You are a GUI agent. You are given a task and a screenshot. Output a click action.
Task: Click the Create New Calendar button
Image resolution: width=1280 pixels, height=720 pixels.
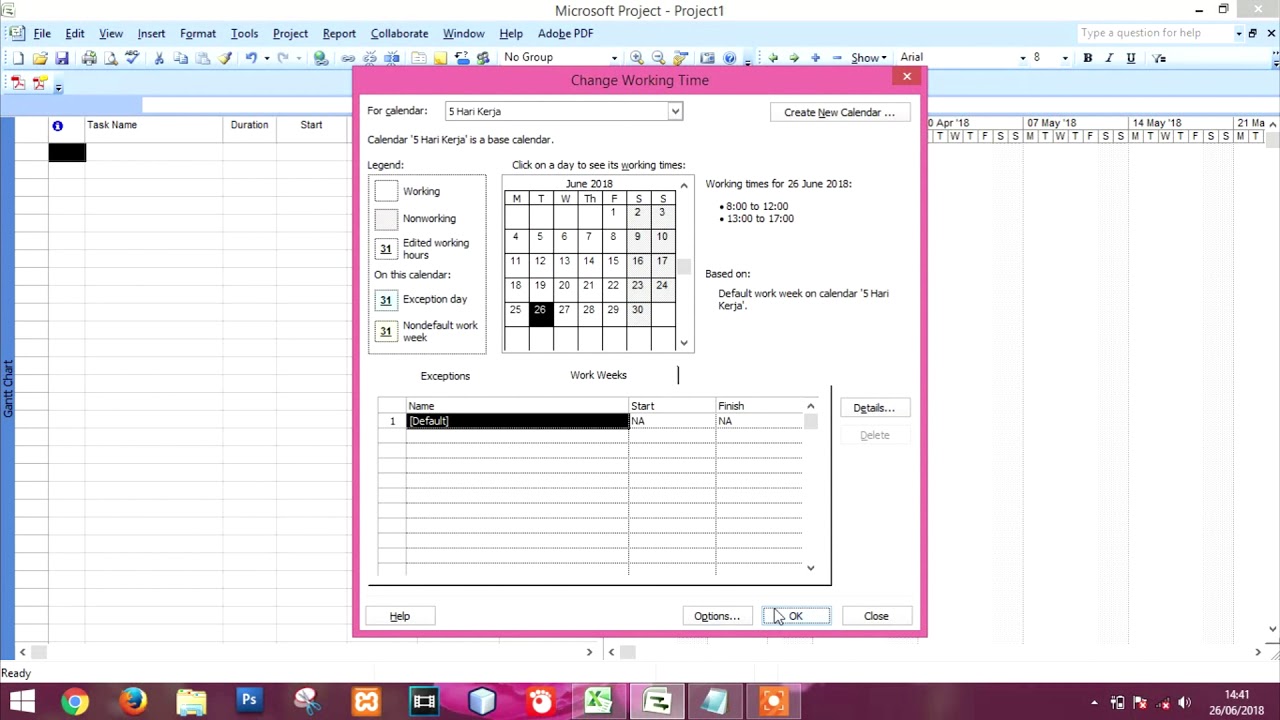(839, 112)
